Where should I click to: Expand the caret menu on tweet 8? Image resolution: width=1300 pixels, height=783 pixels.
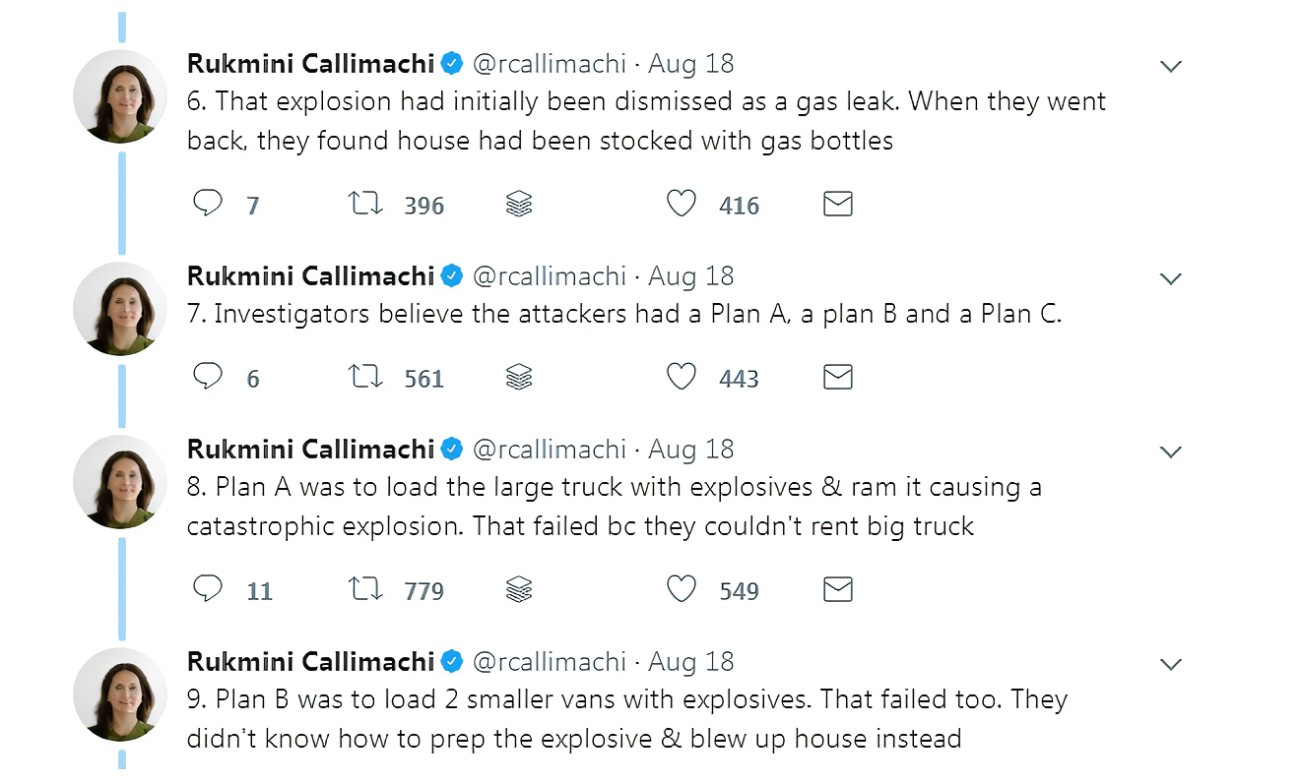pos(1170,452)
